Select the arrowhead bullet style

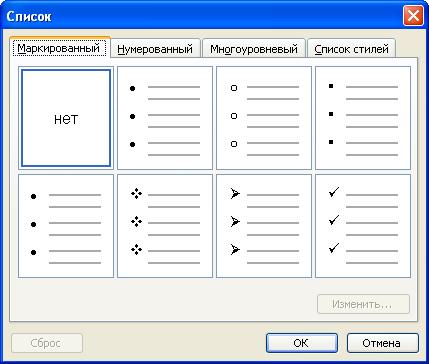click(264, 226)
